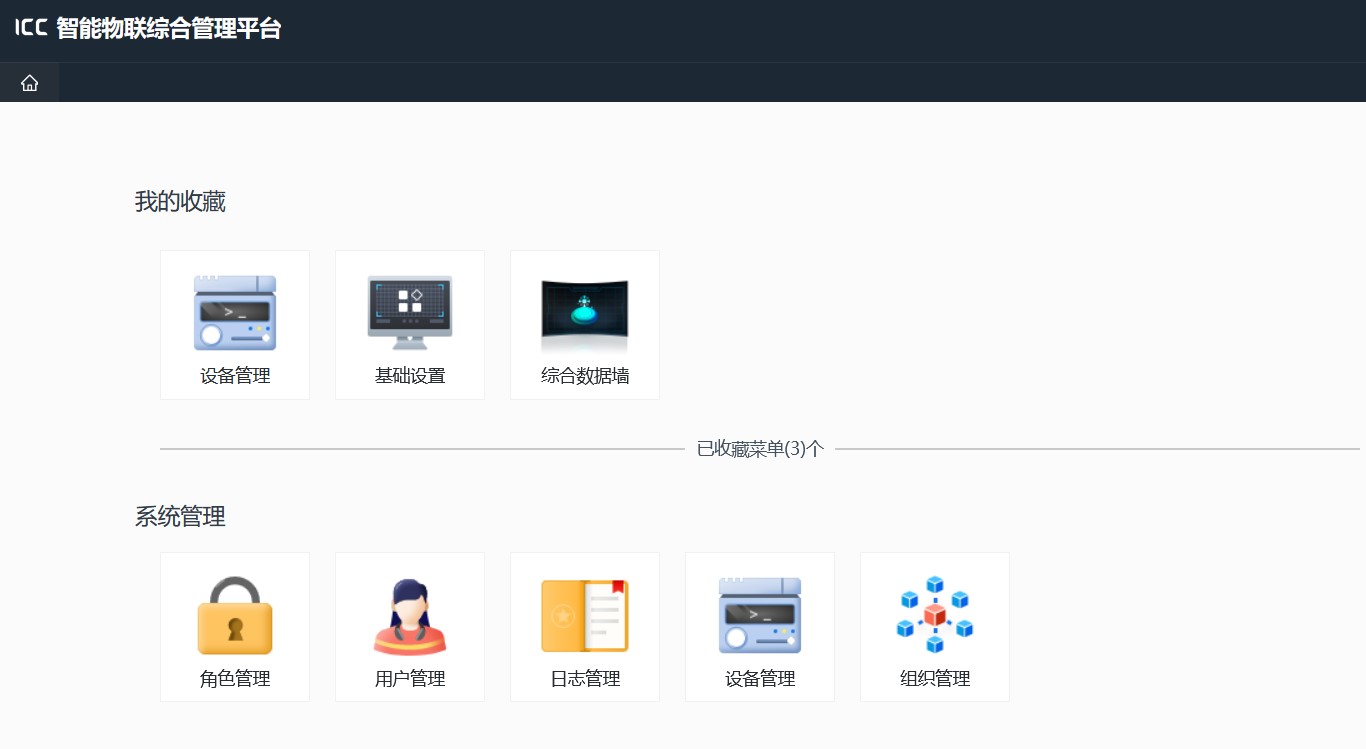1366x749 pixels.
Task: Launch 综合数据墙 from favorites
Action: coord(585,325)
